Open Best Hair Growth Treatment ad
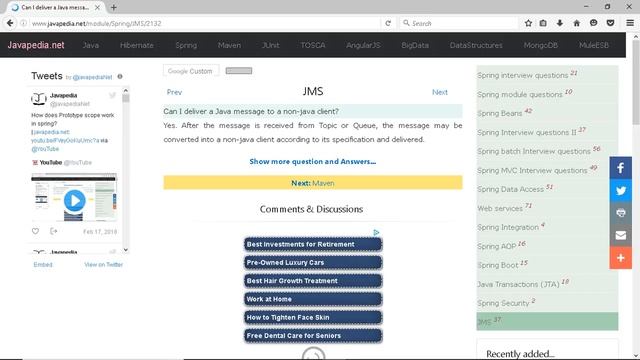The height and width of the screenshot is (360, 640). tap(313, 281)
